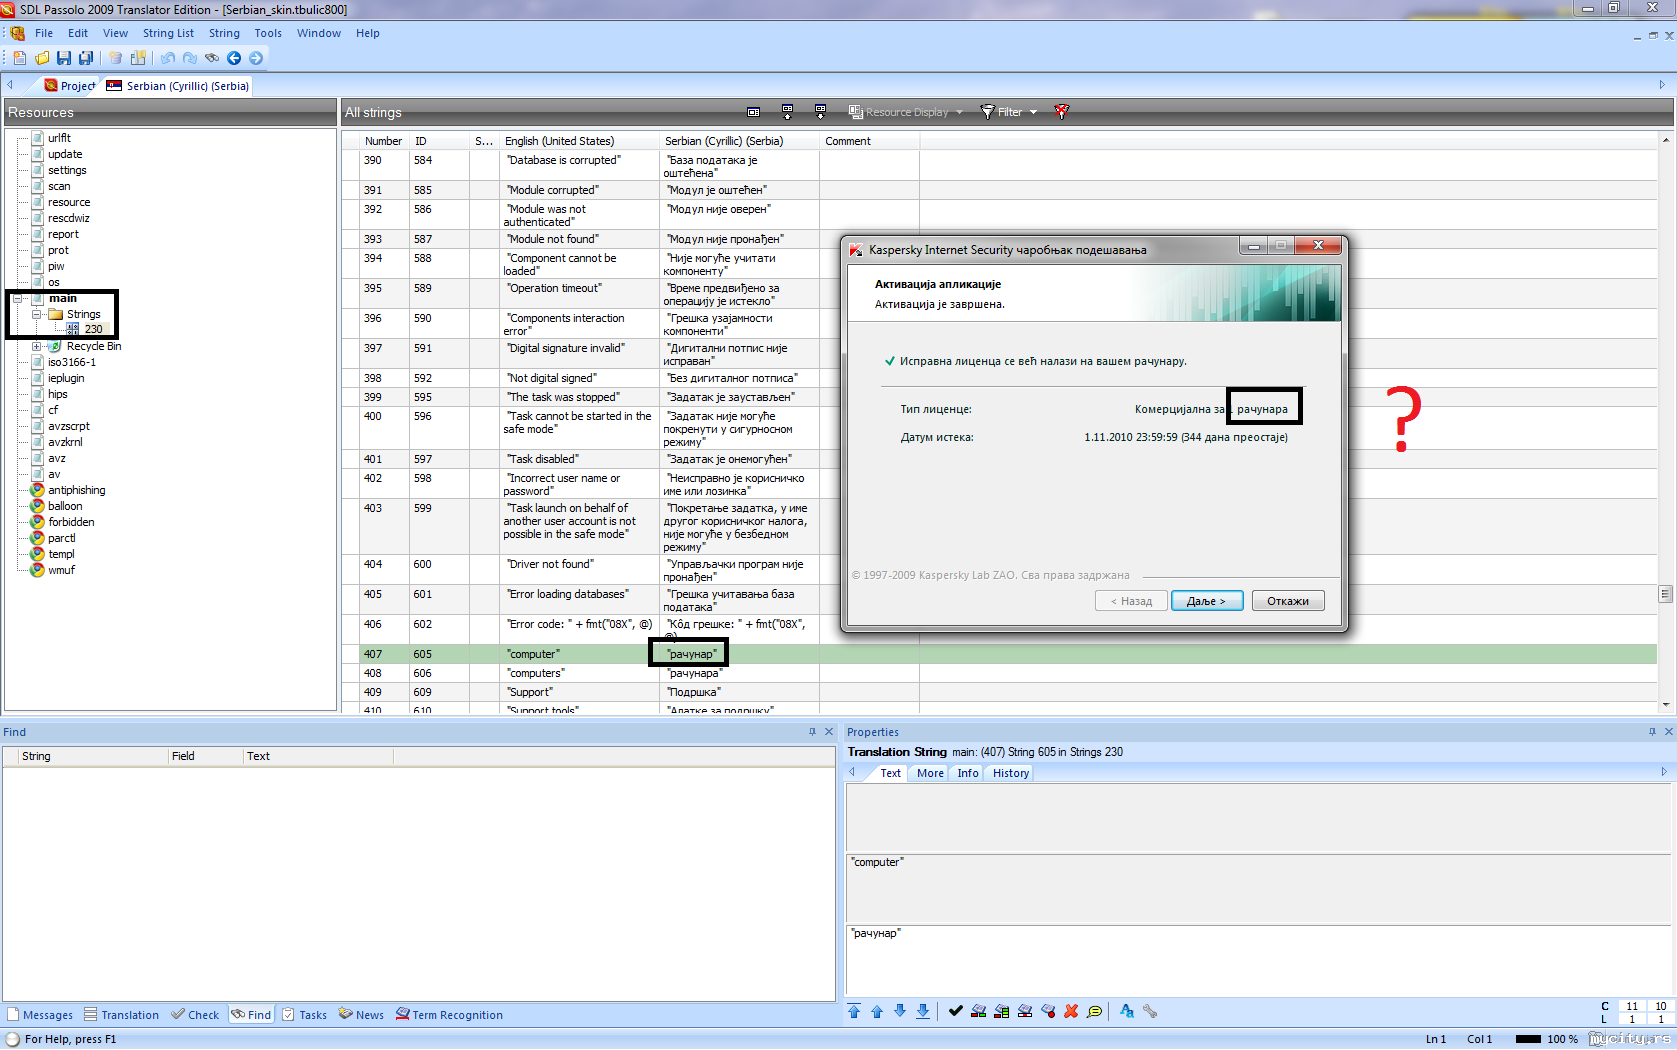Navigate back with the blue left arrow
1677x1050 pixels.
(234, 58)
